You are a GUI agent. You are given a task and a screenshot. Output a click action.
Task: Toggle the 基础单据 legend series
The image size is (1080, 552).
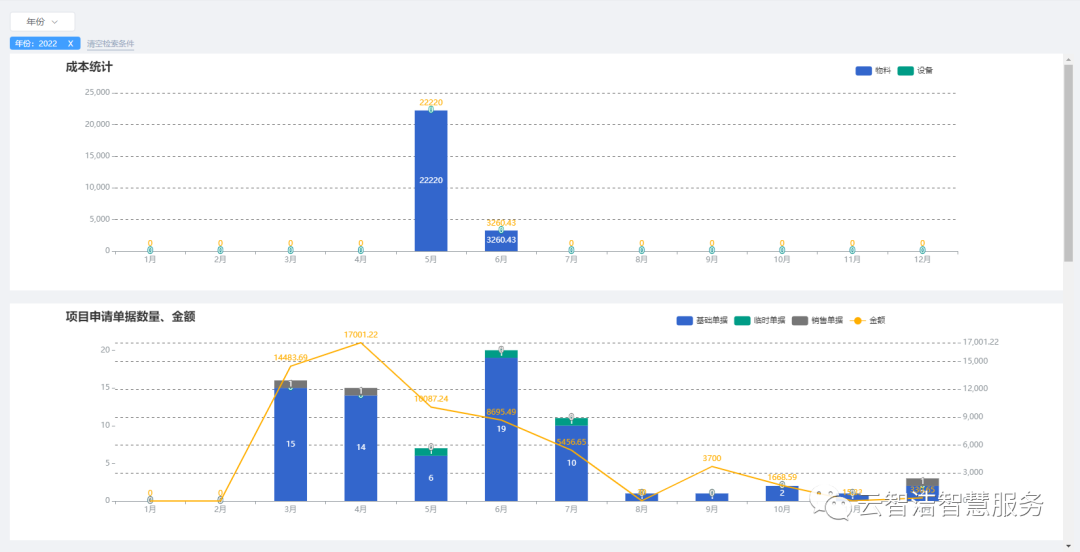click(x=684, y=321)
